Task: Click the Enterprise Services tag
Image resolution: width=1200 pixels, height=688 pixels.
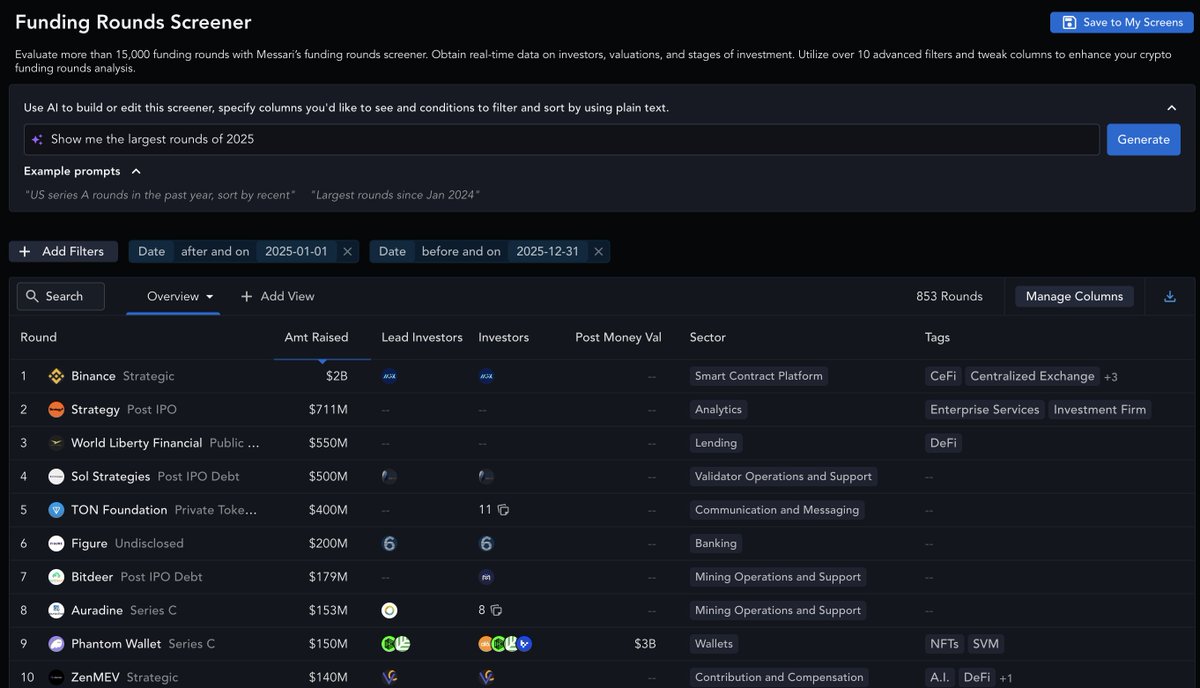Action: click(985, 410)
